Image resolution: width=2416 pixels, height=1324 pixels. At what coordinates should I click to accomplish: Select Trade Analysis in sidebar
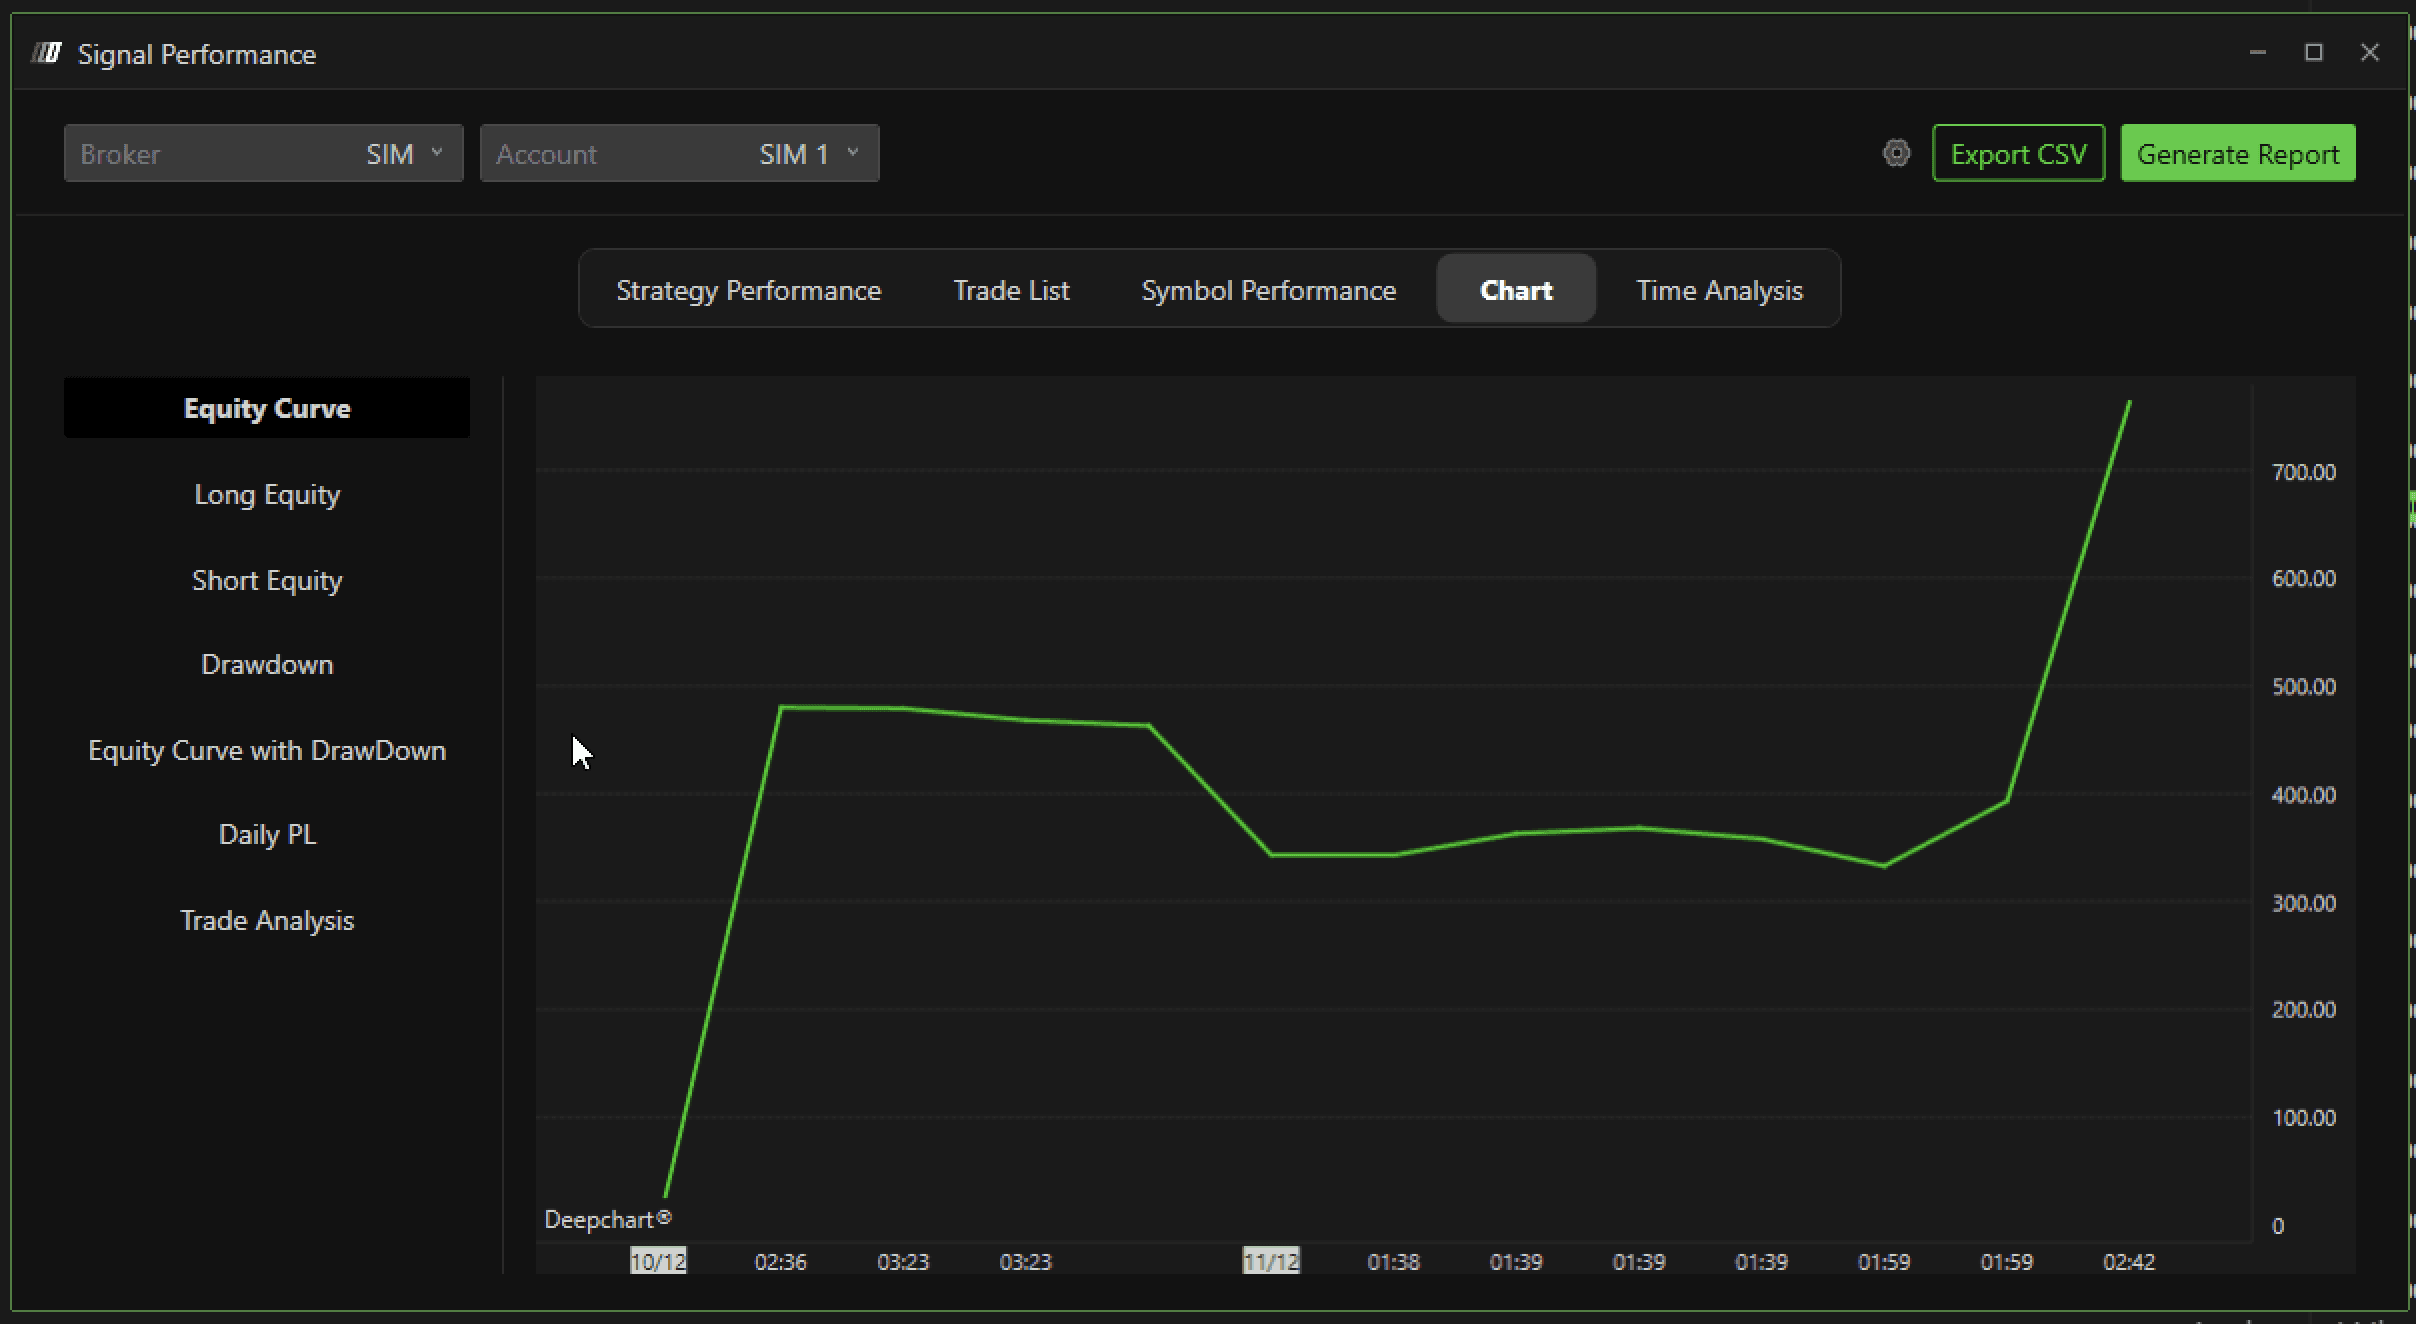click(267, 920)
